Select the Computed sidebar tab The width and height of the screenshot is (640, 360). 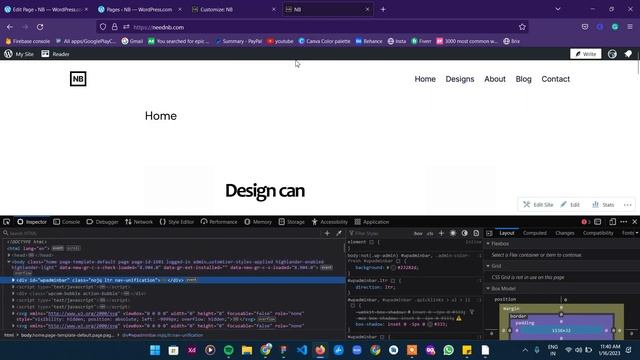coord(535,233)
